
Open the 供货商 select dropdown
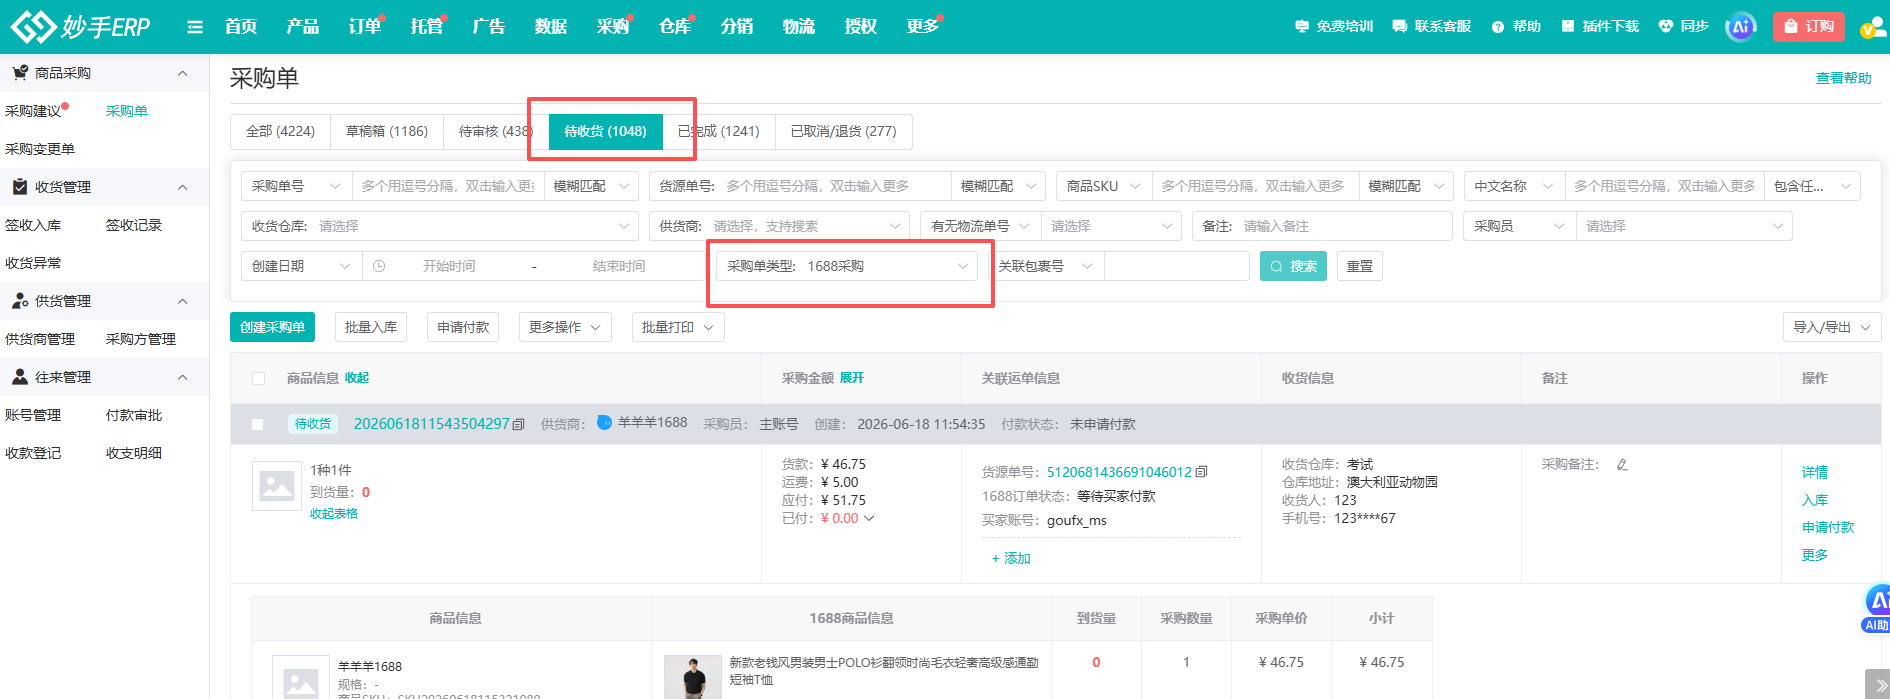click(x=779, y=226)
